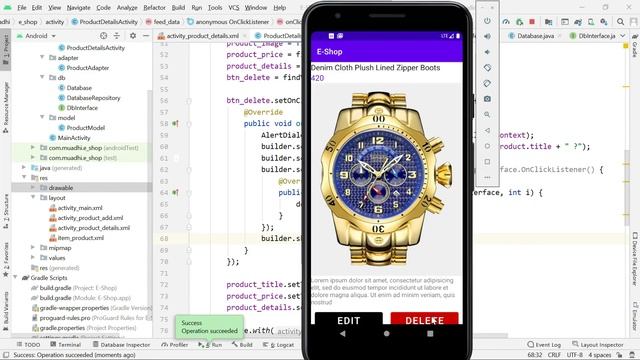Viewport: 640px width, 360px height.
Task: Click the emulator zoom magnifier icon
Action: [487, 115]
